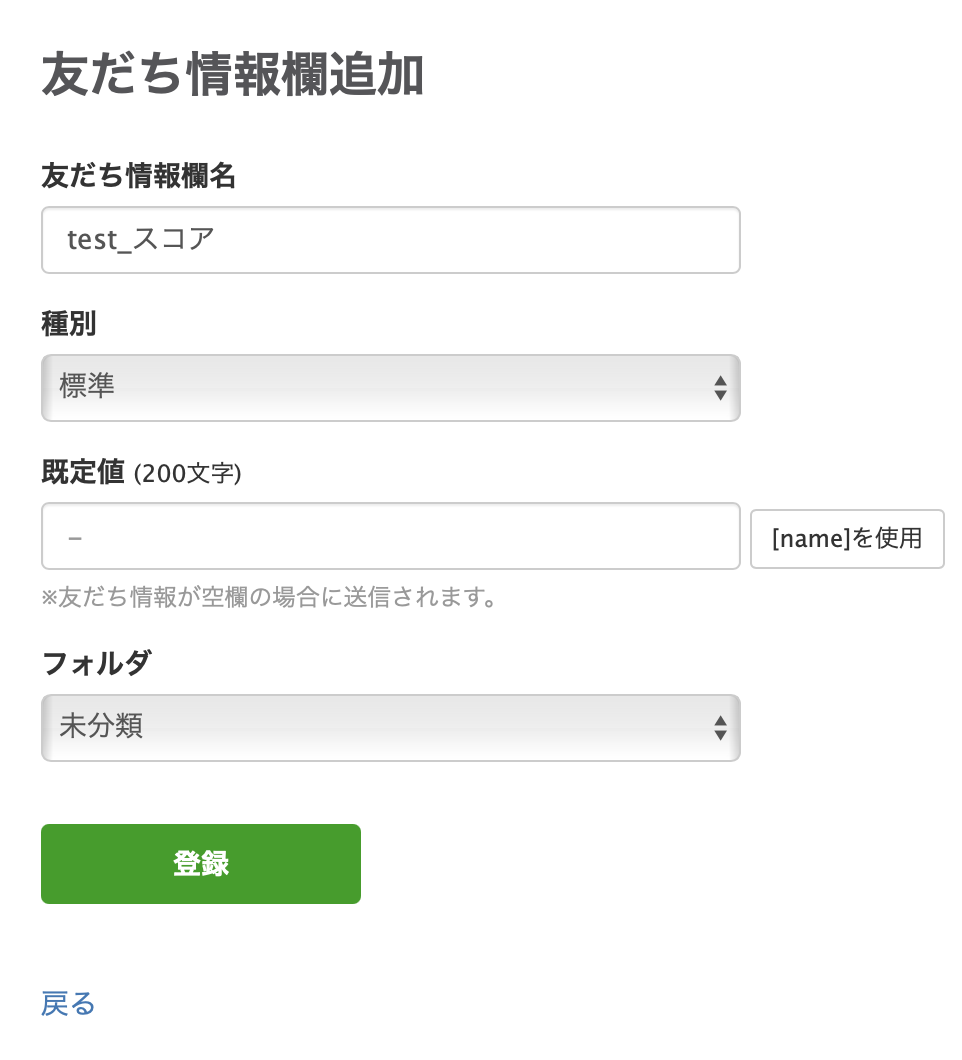Click the フォルダ field label
Screen dimensions: 962x1060
tap(93, 663)
